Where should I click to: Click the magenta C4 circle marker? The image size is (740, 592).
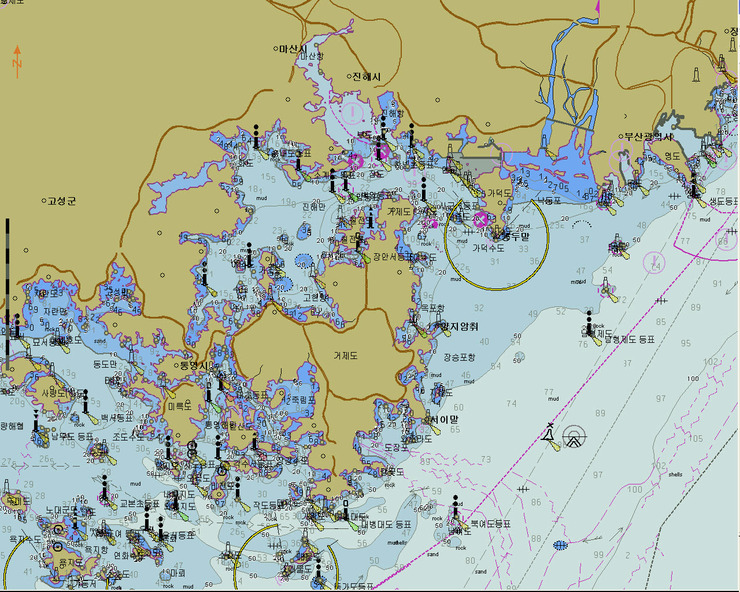coord(653,262)
